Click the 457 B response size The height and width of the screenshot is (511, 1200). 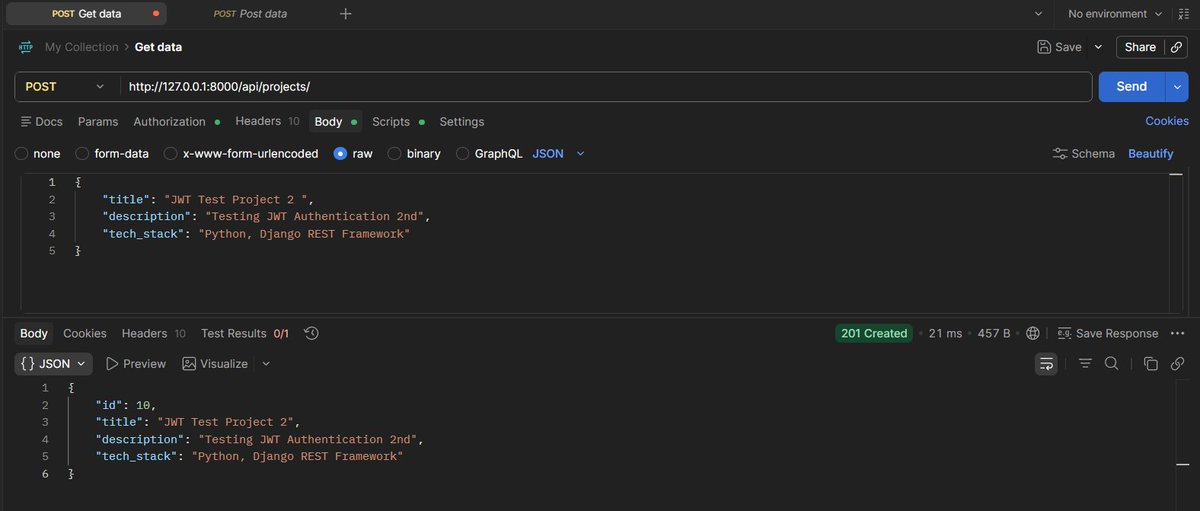click(994, 334)
